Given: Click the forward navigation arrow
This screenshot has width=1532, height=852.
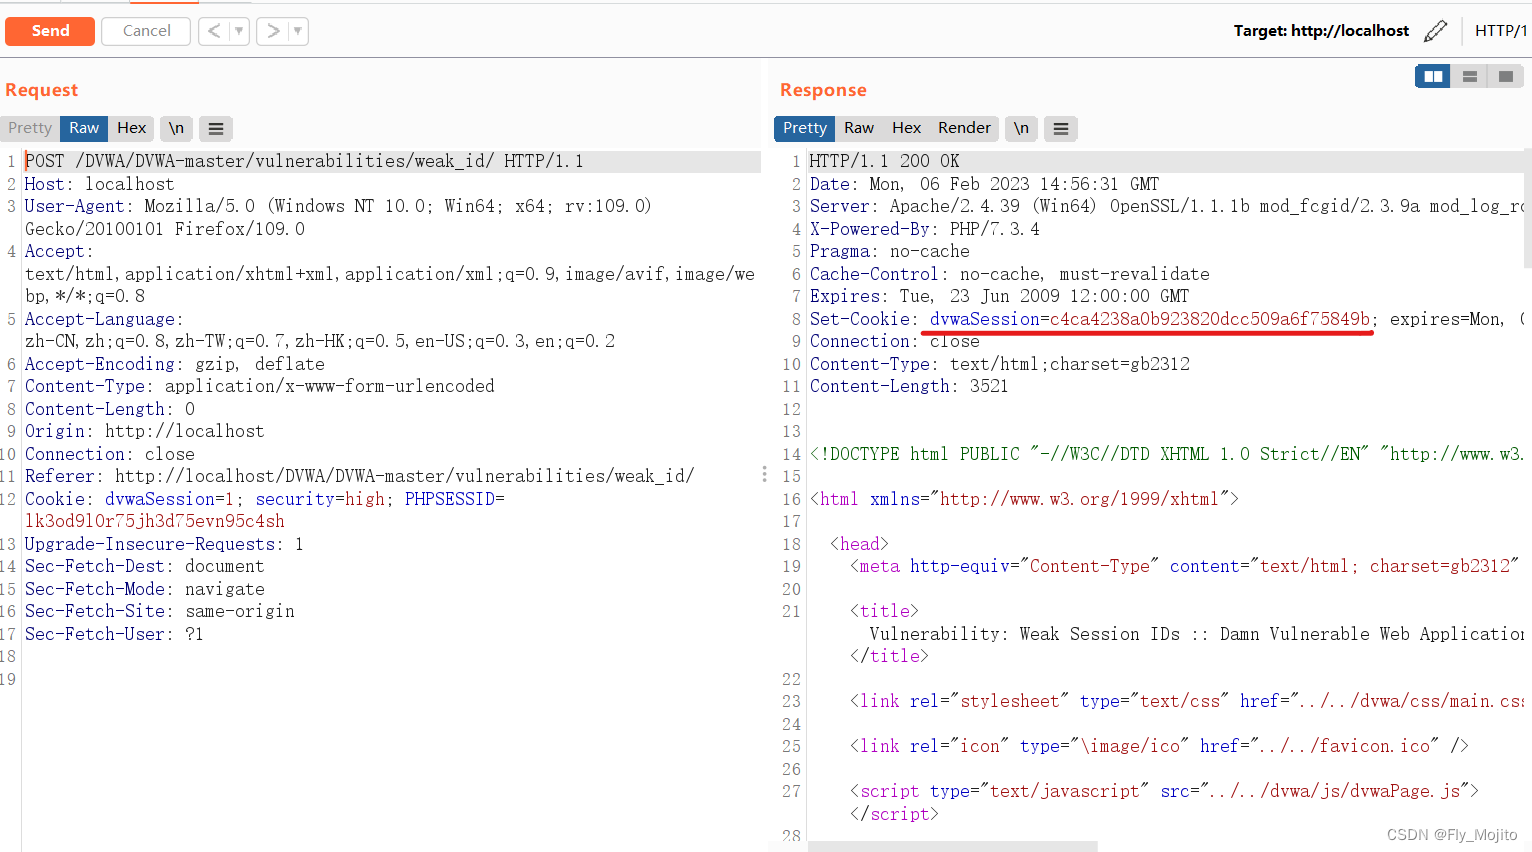Looking at the screenshot, I should pos(272,31).
